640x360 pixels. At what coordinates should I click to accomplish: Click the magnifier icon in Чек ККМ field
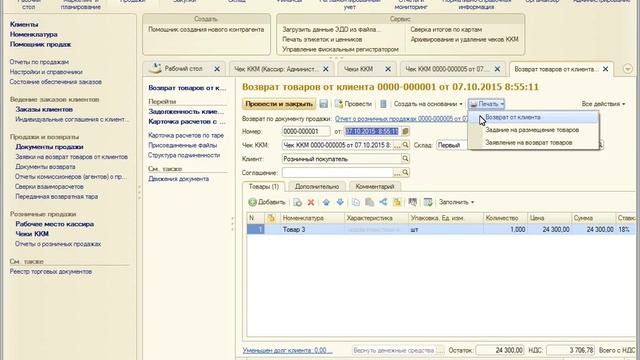tap(405, 145)
